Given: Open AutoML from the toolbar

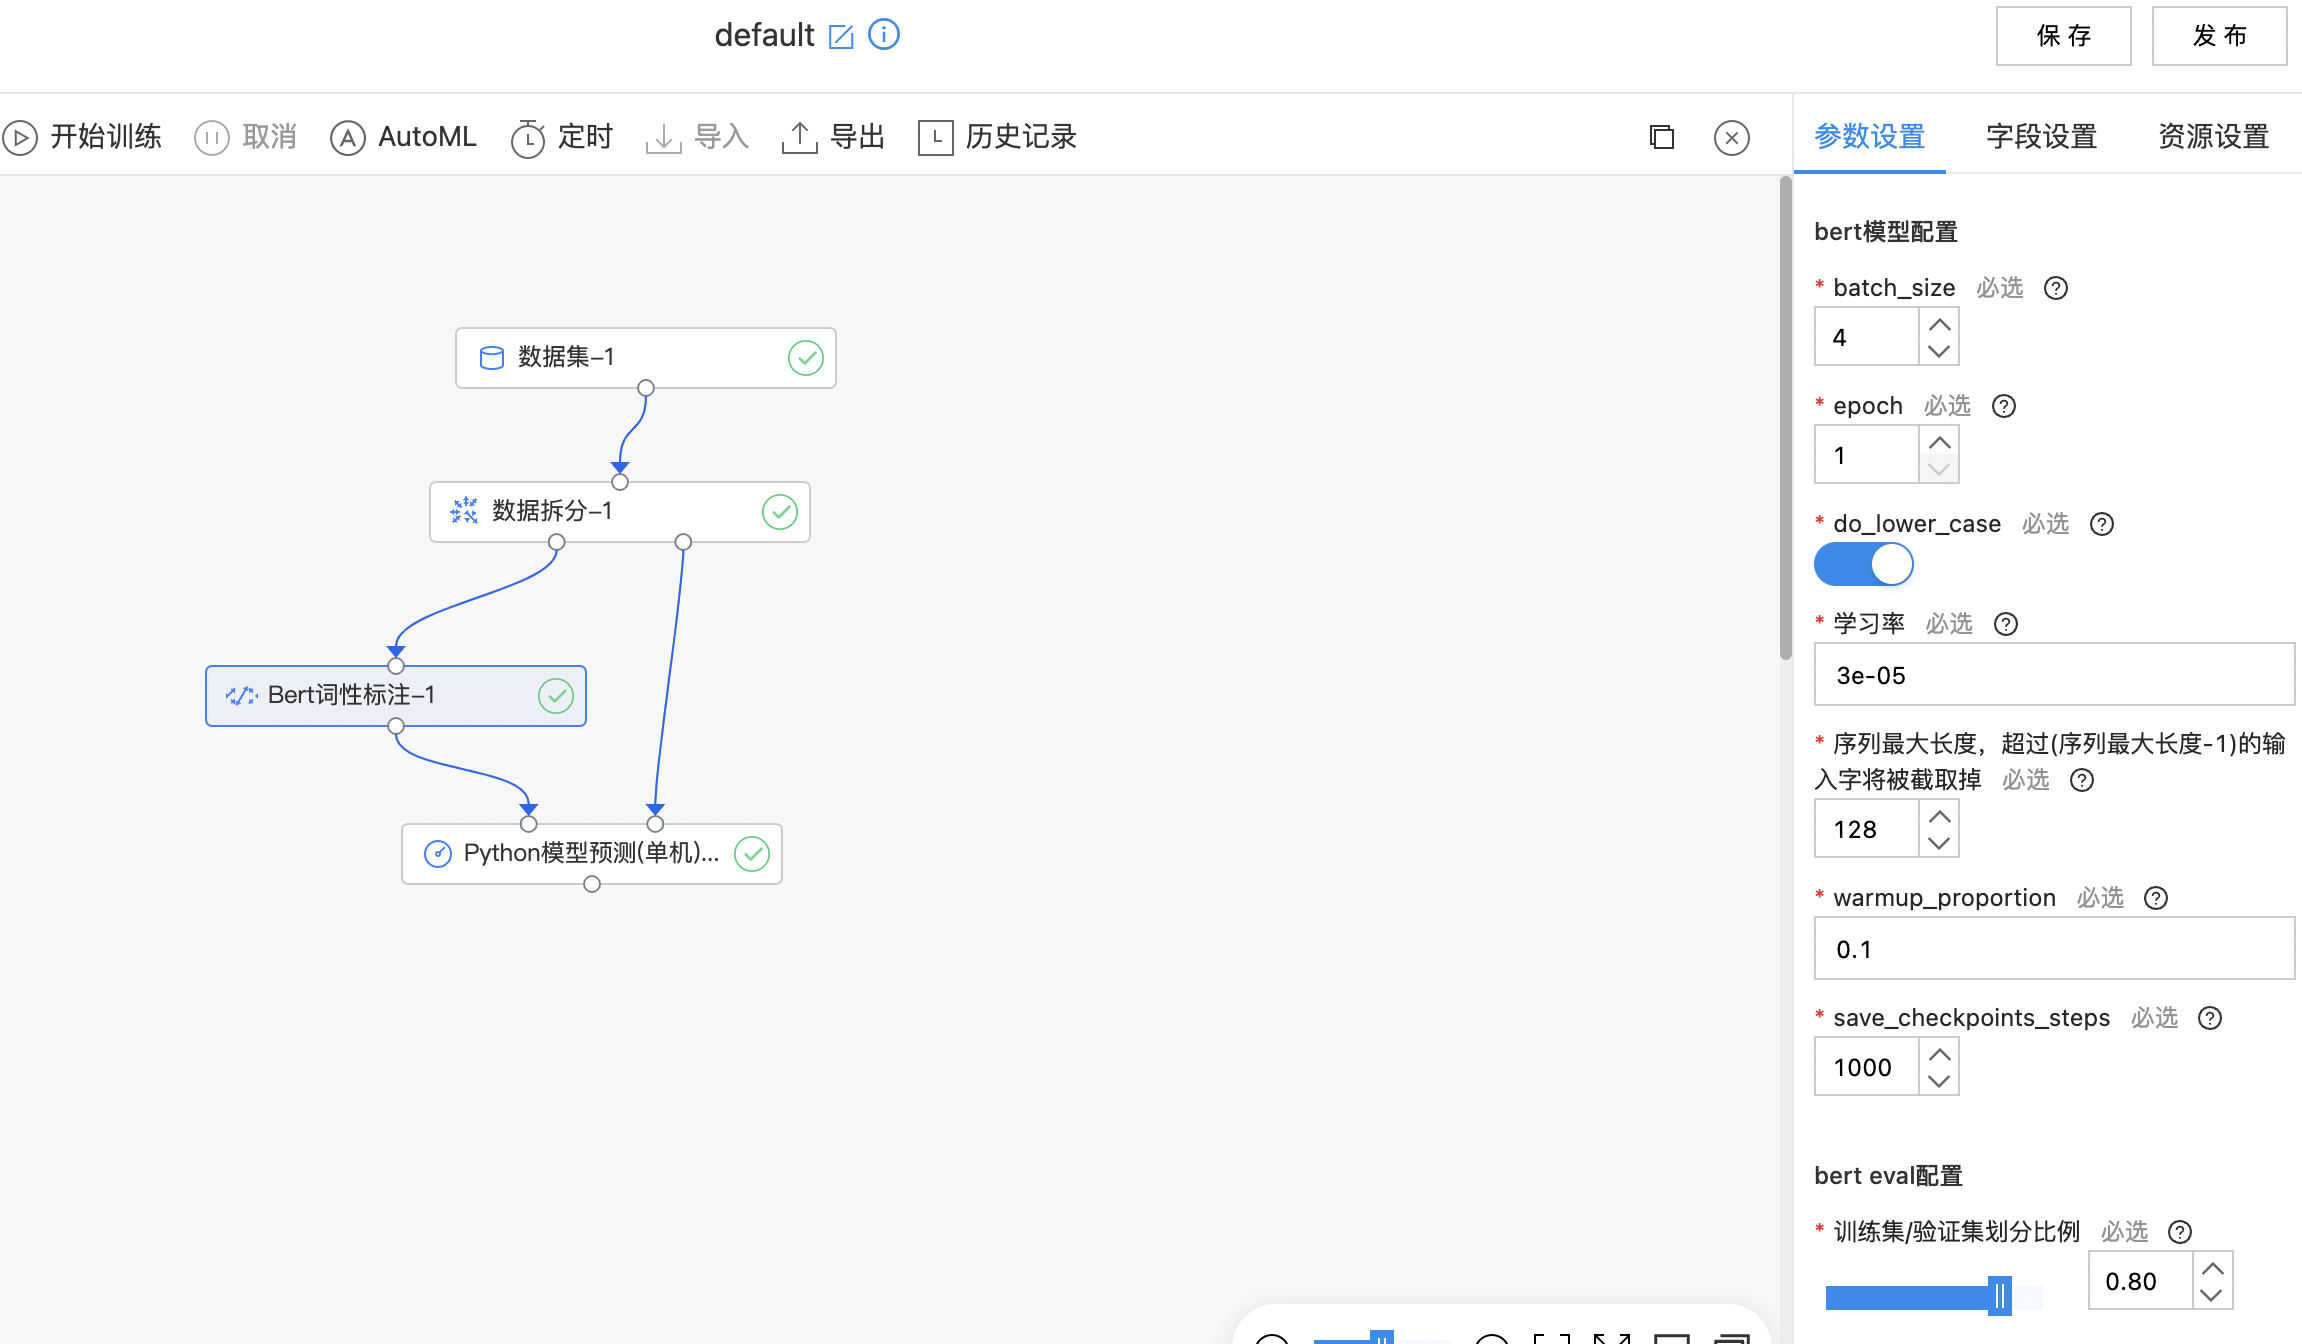Looking at the screenshot, I should (x=403, y=137).
